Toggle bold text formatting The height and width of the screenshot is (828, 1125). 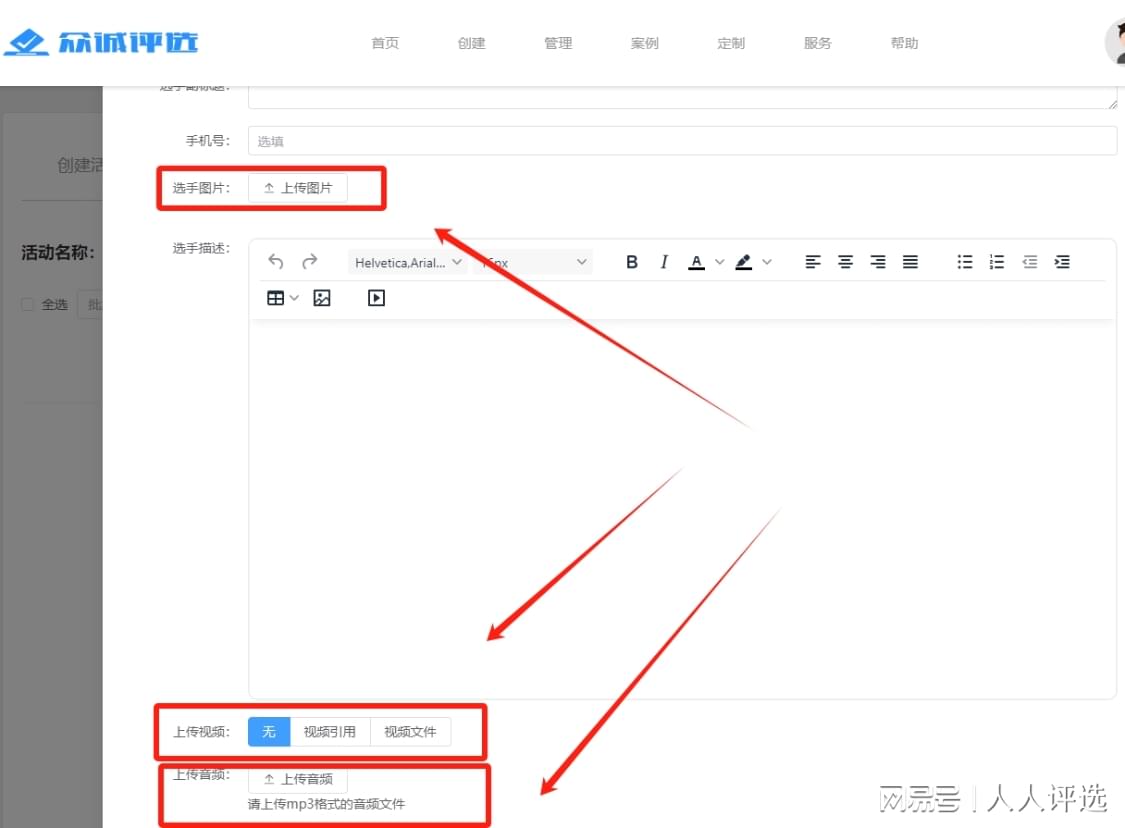(632, 262)
